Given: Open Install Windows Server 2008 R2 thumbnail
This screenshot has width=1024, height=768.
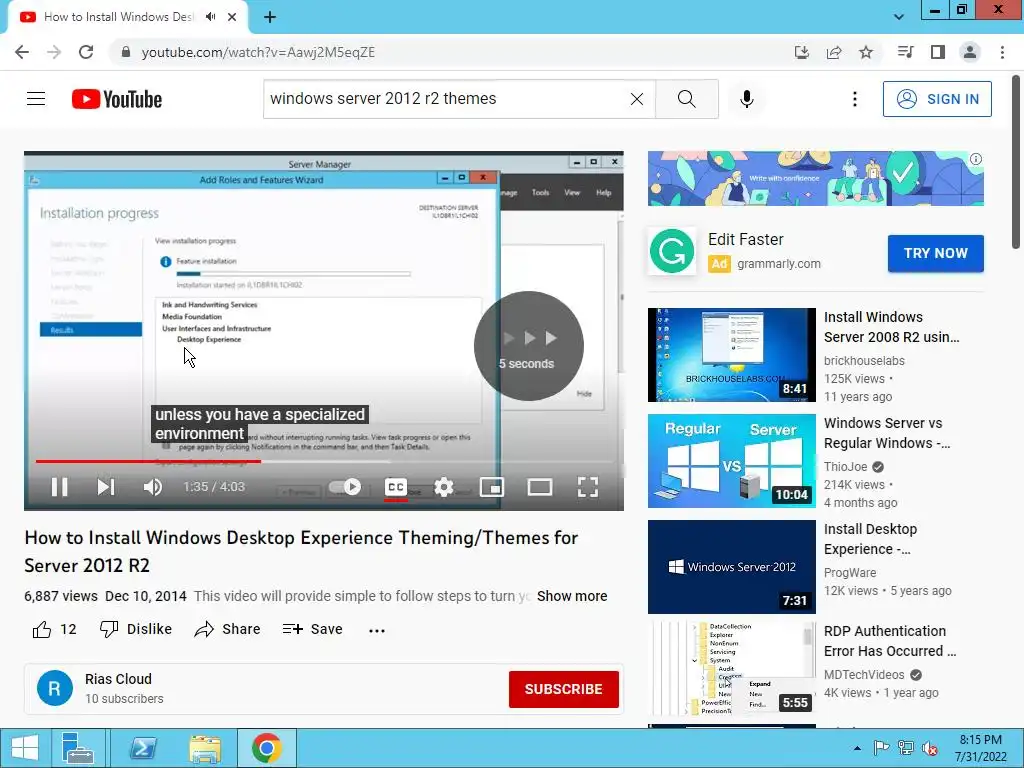Looking at the screenshot, I should pos(731,355).
